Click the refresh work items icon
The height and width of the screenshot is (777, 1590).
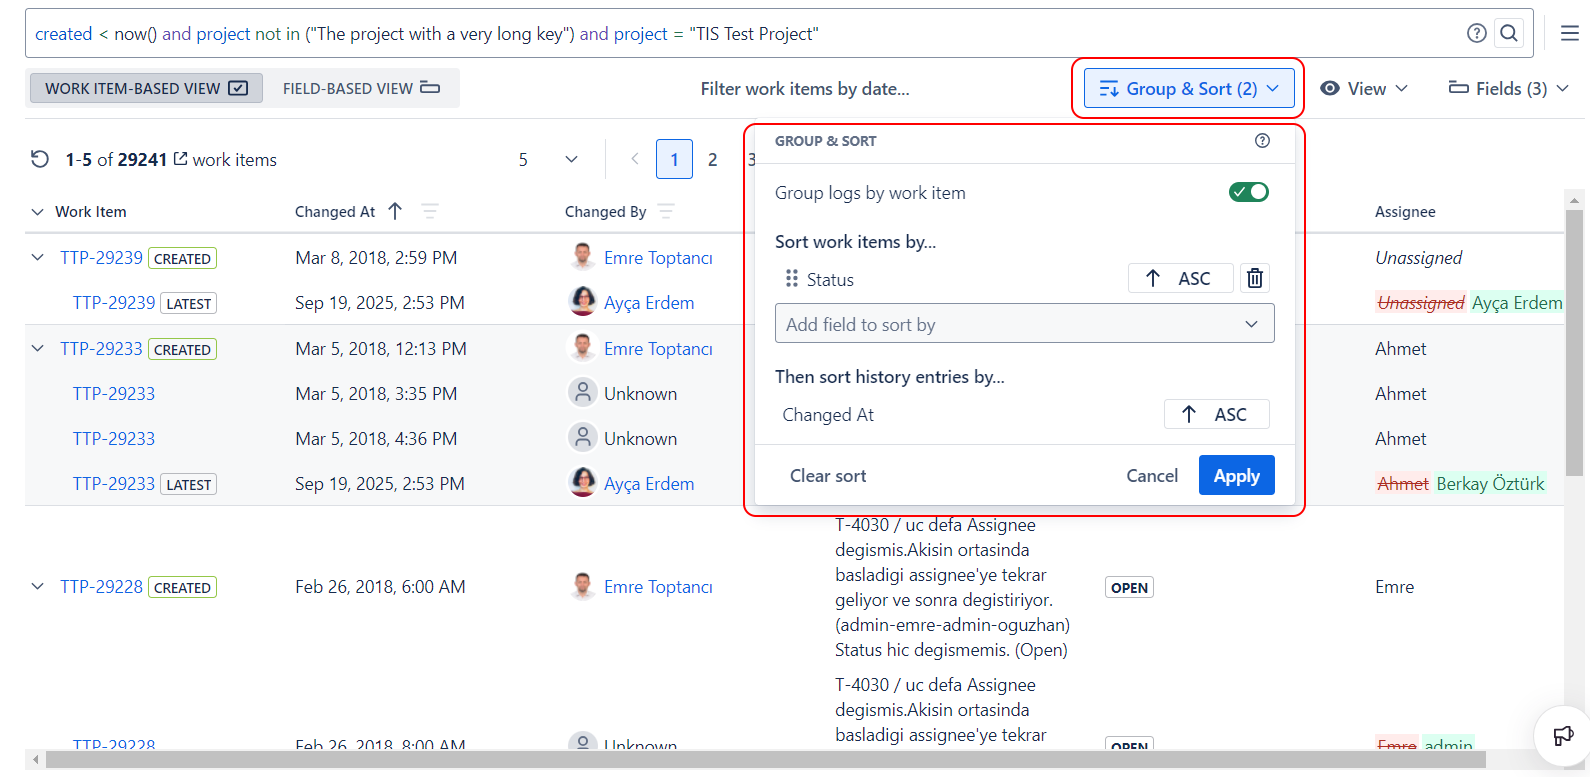40,159
